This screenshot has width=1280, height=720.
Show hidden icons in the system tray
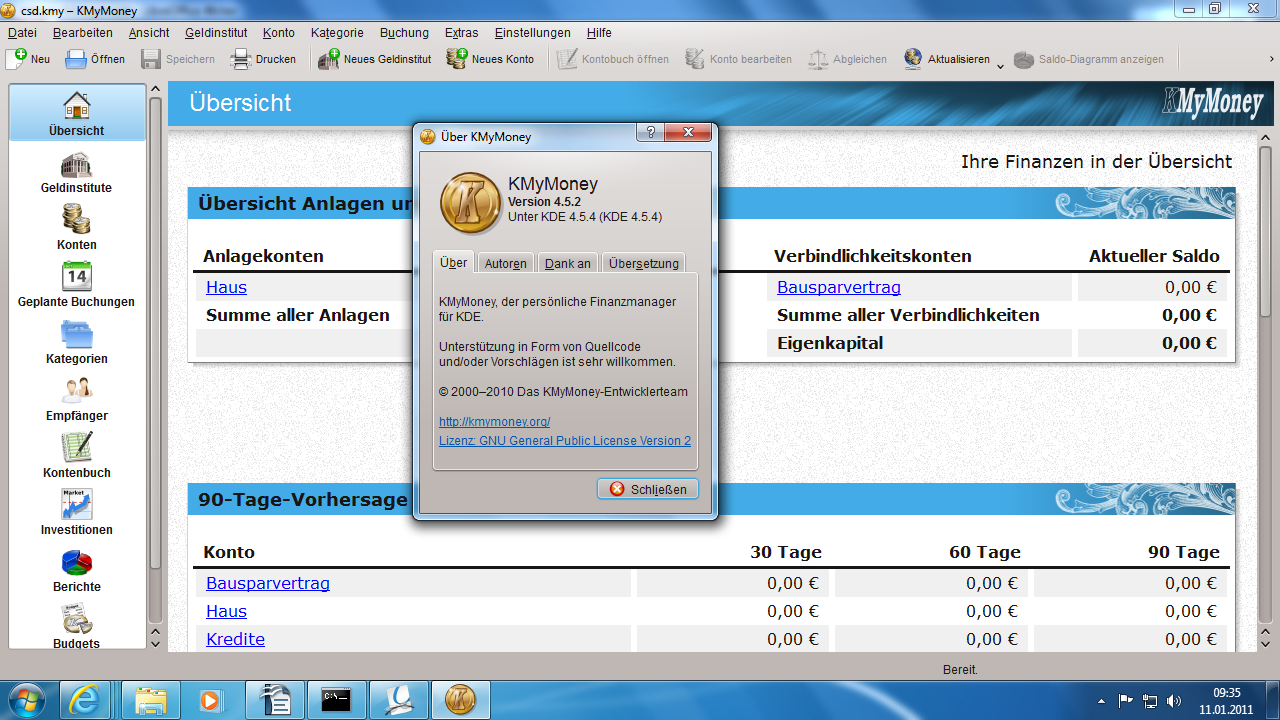click(x=1101, y=700)
